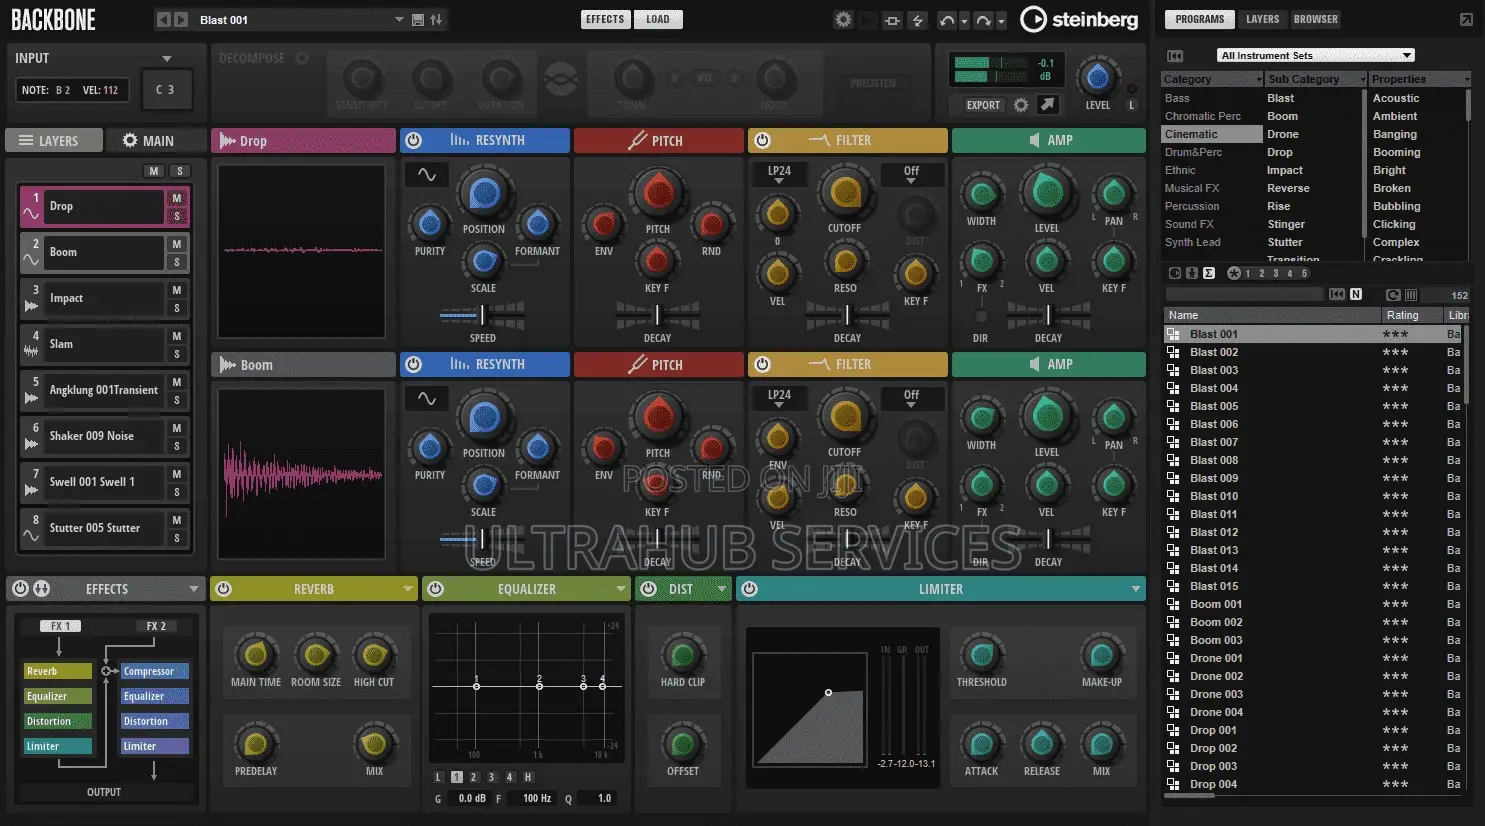Toggle the EQUALIZER effect power button
Screen dimensions: 1485x826
click(435, 589)
